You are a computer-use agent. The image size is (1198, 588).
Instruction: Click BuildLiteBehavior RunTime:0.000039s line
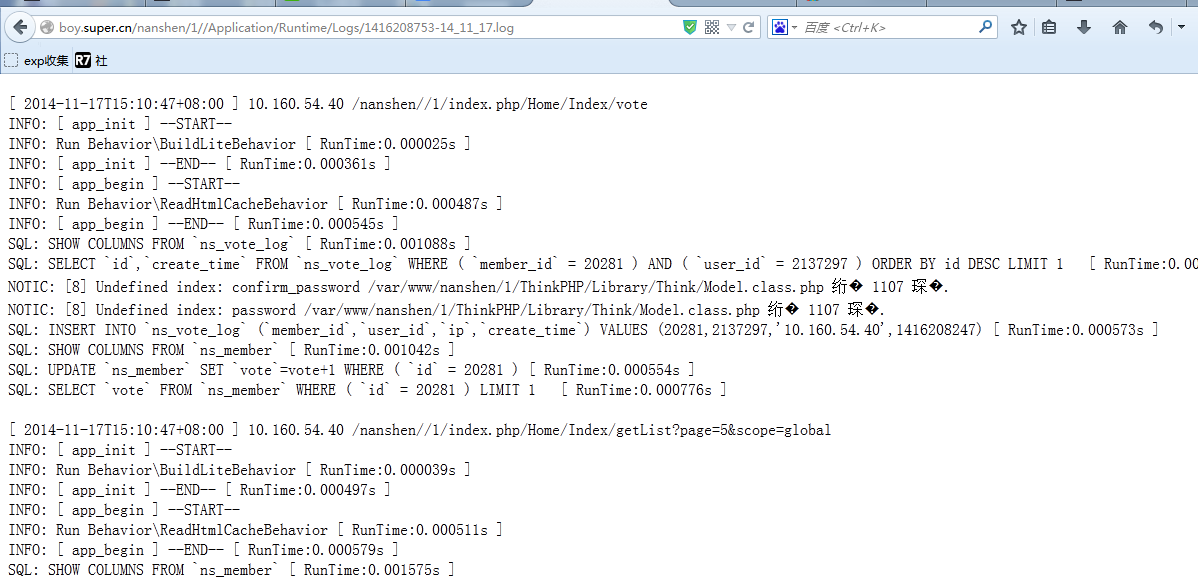tap(239, 470)
